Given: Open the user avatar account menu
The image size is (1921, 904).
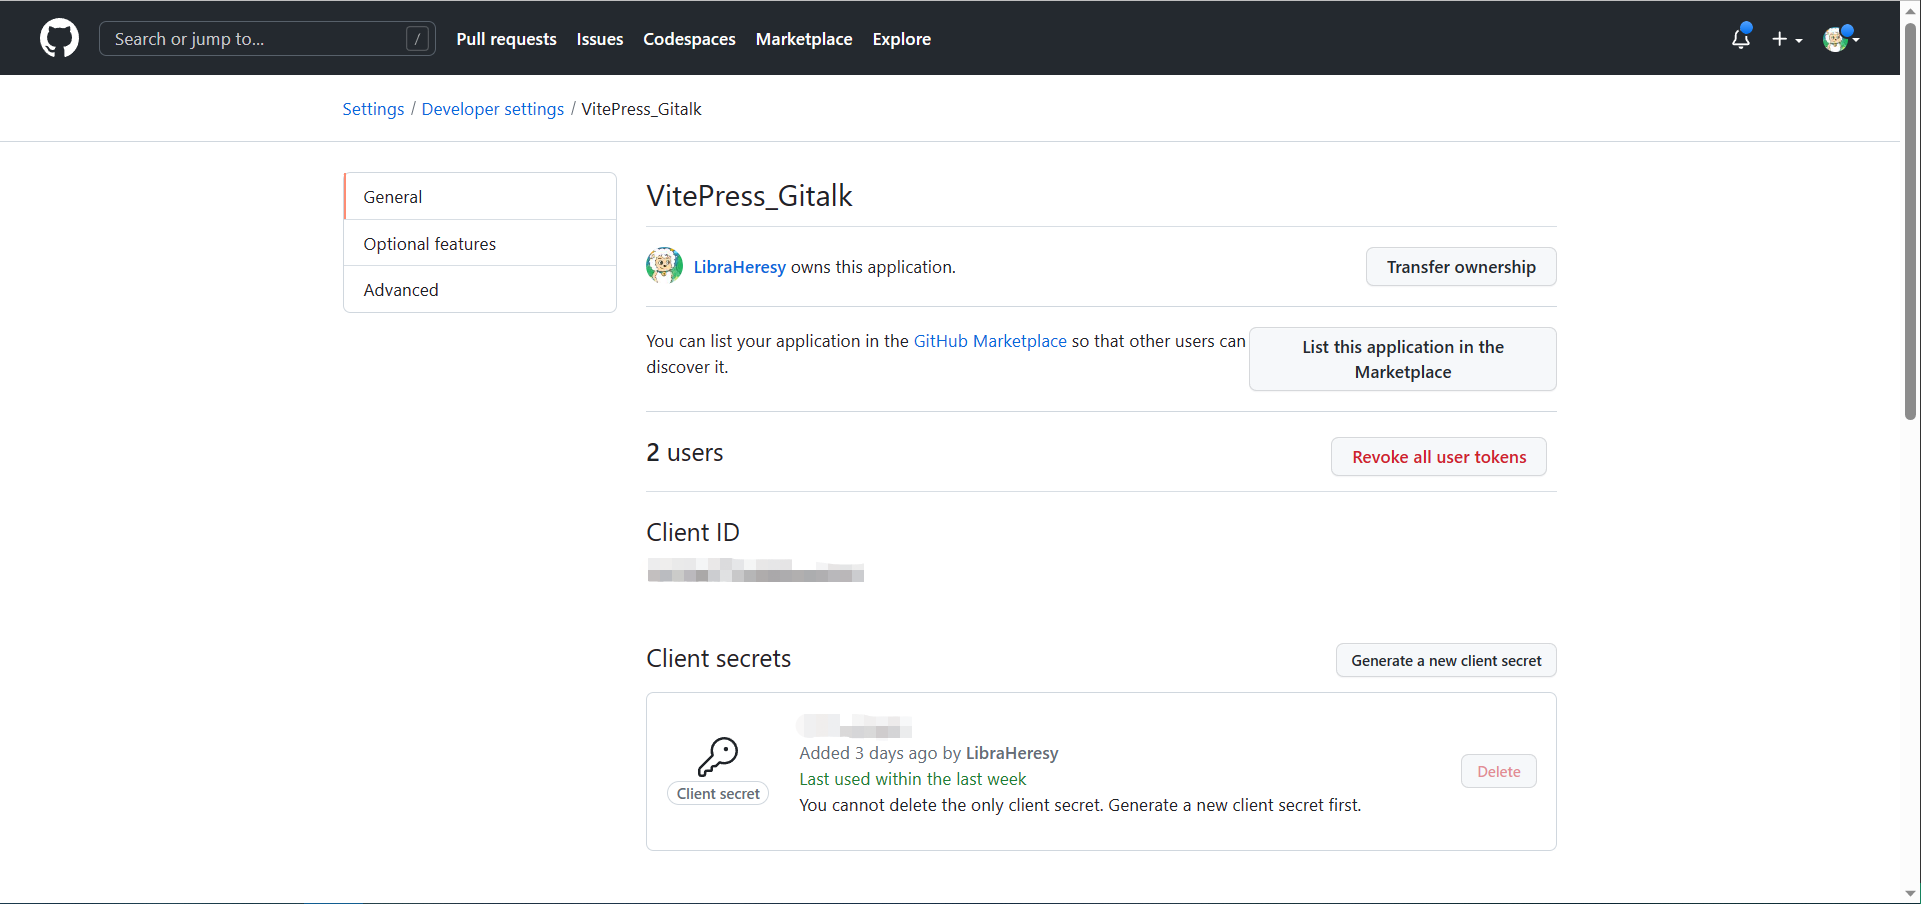Looking at the screenshot, I should tap(1840, 38).
